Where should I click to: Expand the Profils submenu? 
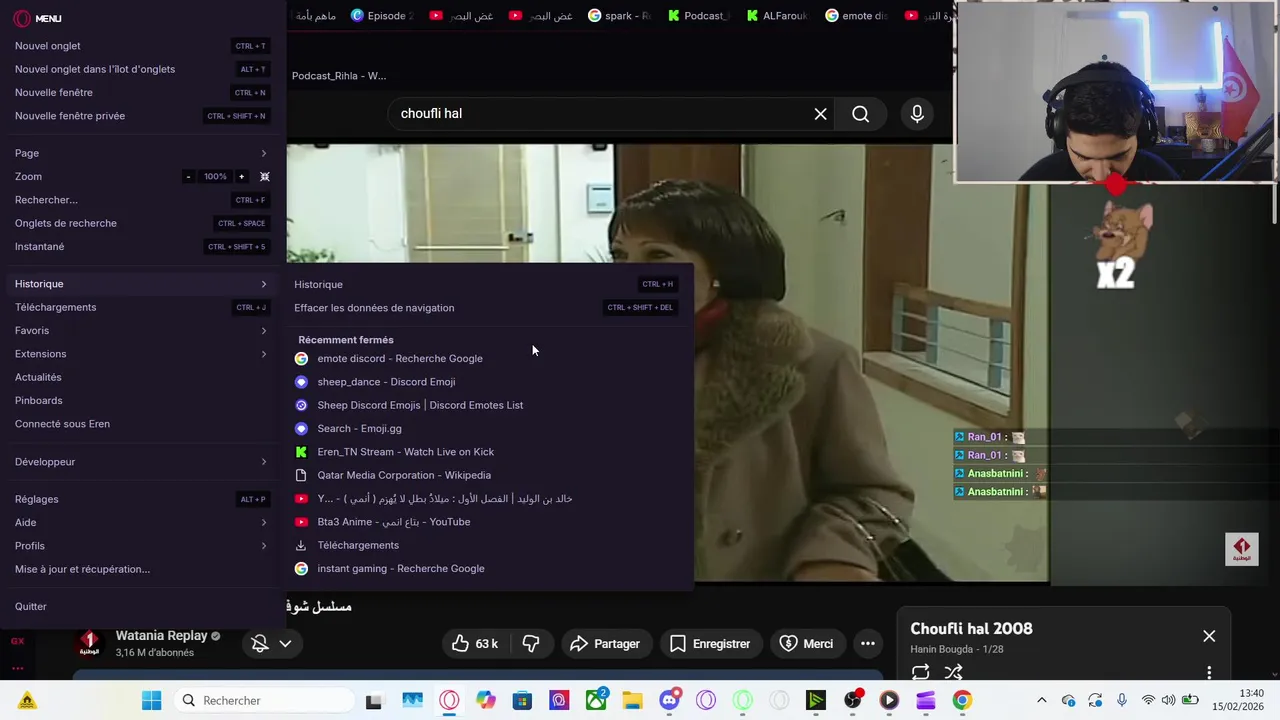pos(143,546)
